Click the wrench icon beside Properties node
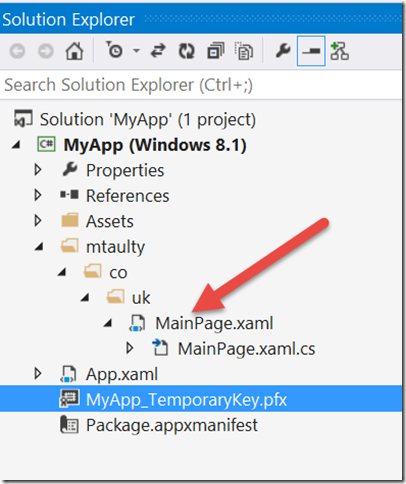The width and height of the screenshot is (406, 484). (x=70, y=169)
